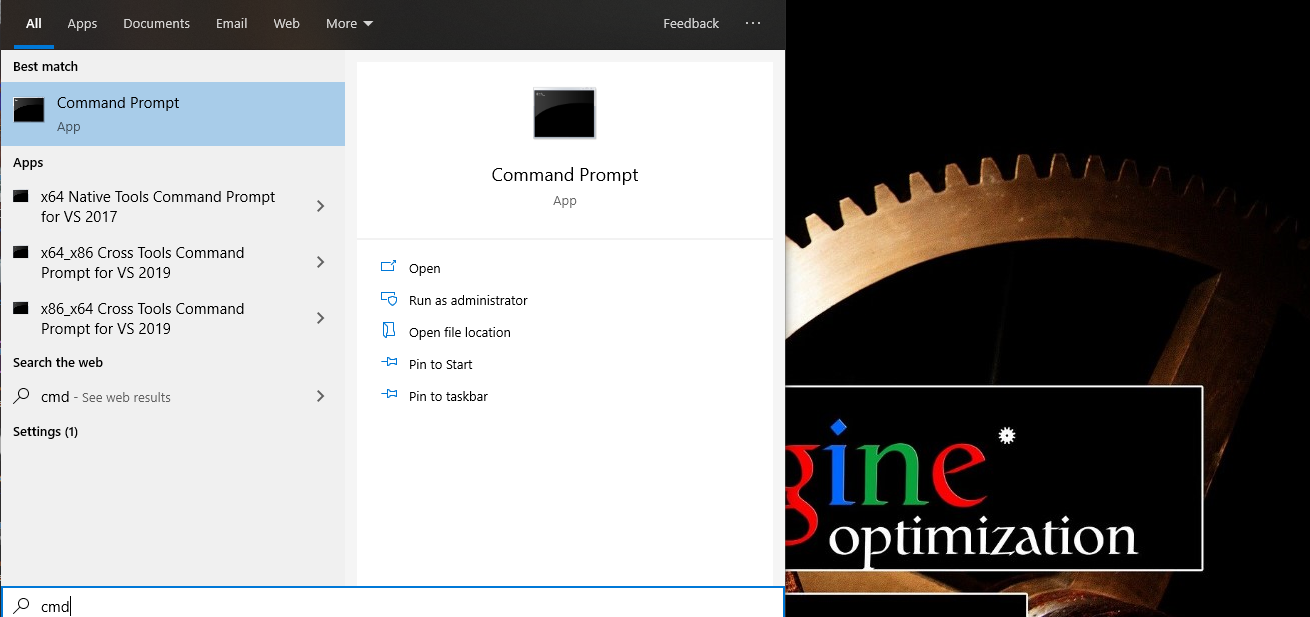Click the Best match section header
The image size is (1310, 617).
(x=45, y=67)
